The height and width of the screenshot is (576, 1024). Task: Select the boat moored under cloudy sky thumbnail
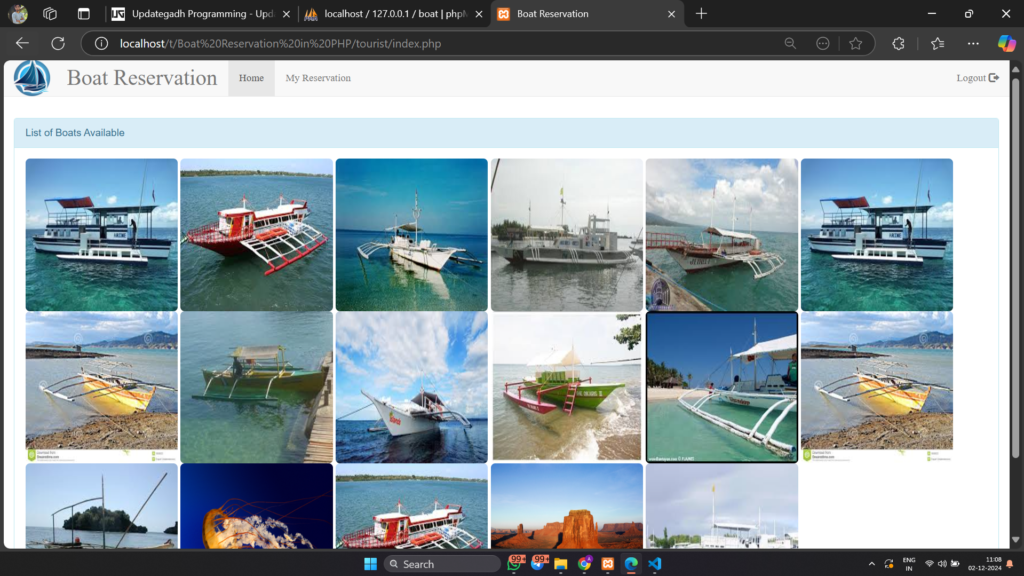[x=722, y=234]
